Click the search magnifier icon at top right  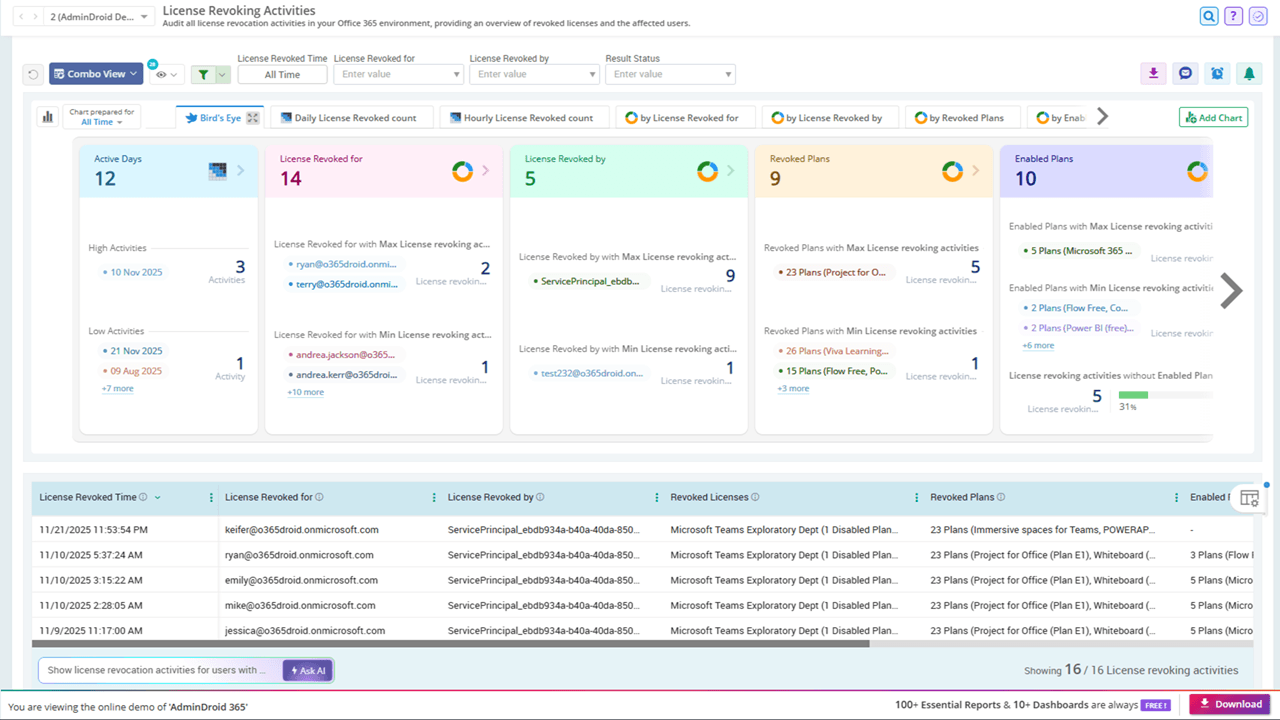coord(1209,16)
